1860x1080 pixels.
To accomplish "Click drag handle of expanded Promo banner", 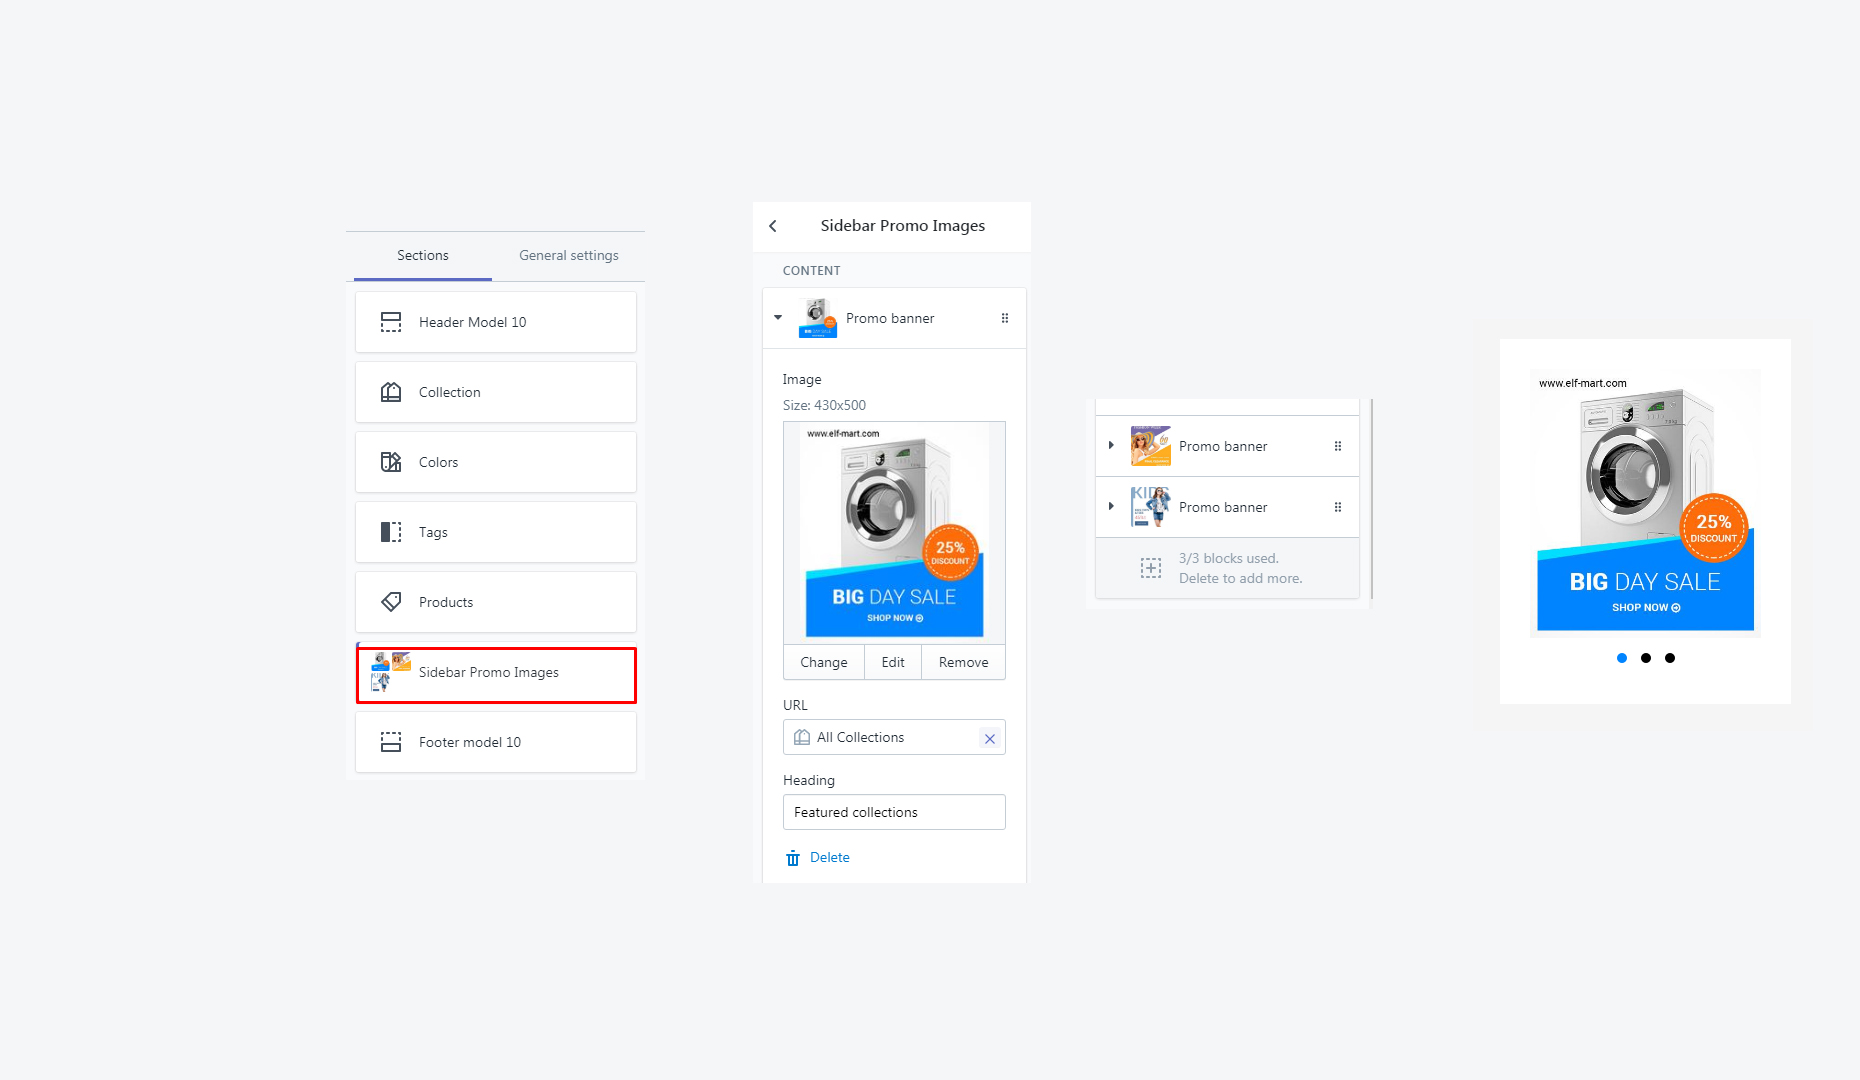I will pyautogui.click(x=1005, y=318).
